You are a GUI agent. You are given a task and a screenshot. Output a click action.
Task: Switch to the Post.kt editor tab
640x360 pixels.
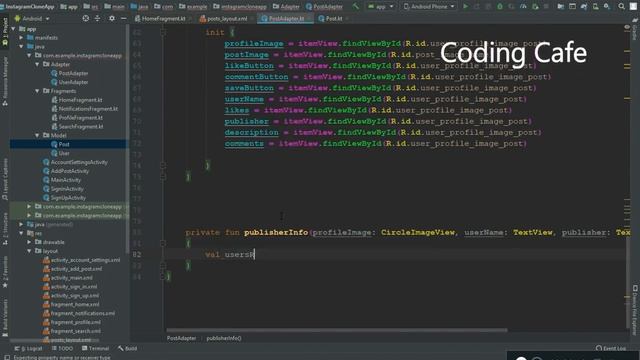[333, 18]
